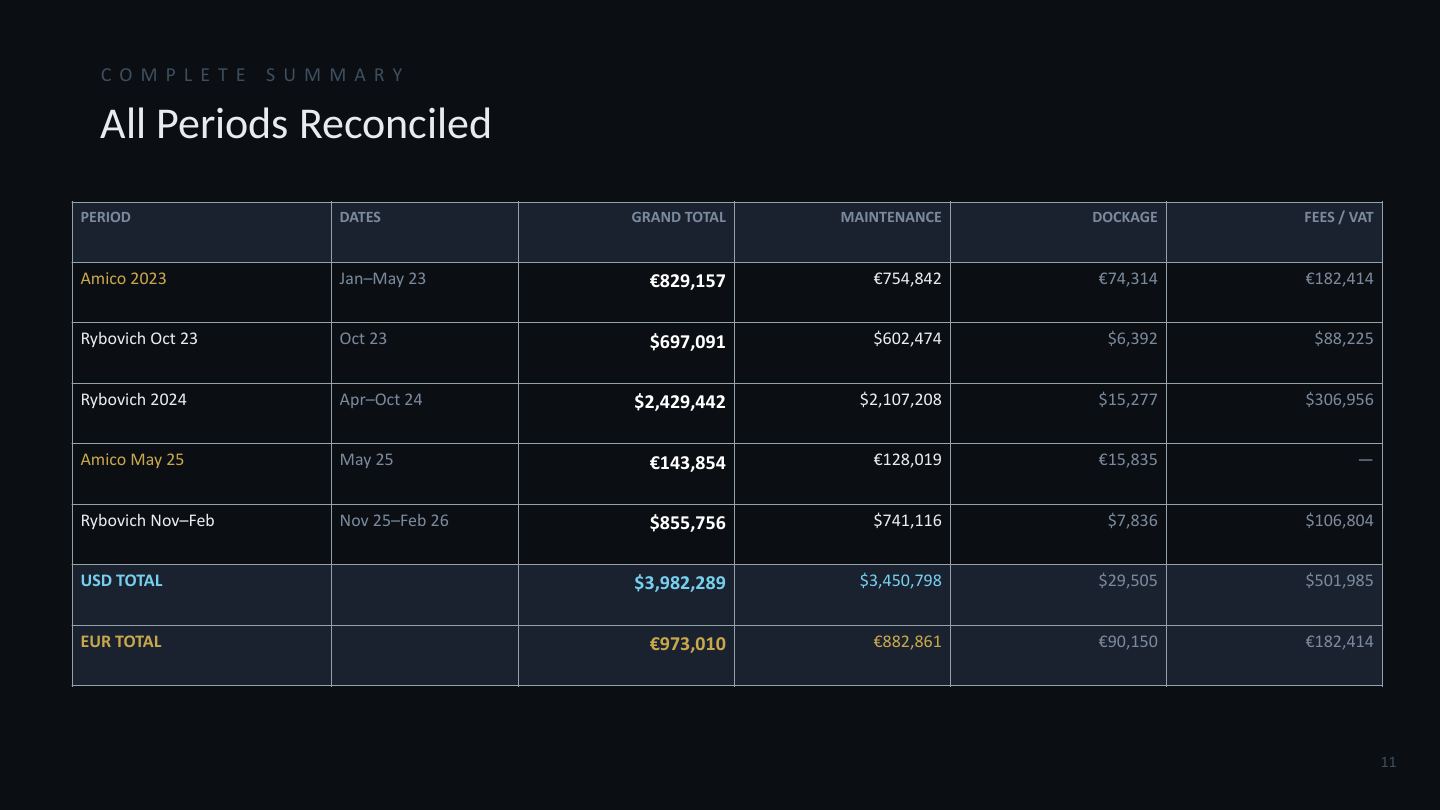Image resolution: width=1440 pixels, height=810 pixels.
Task: Select the Rybovich Oct 23 row label
Action: pos(139,339)
